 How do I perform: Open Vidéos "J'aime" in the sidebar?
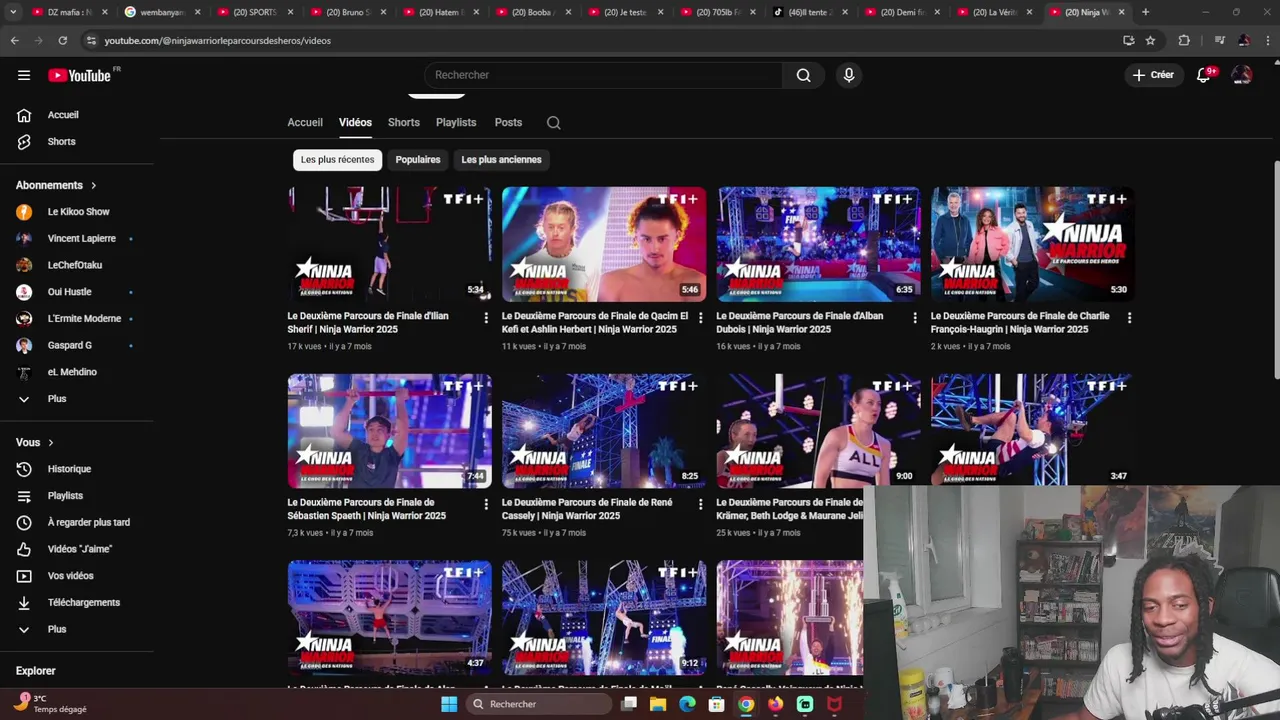80,549
